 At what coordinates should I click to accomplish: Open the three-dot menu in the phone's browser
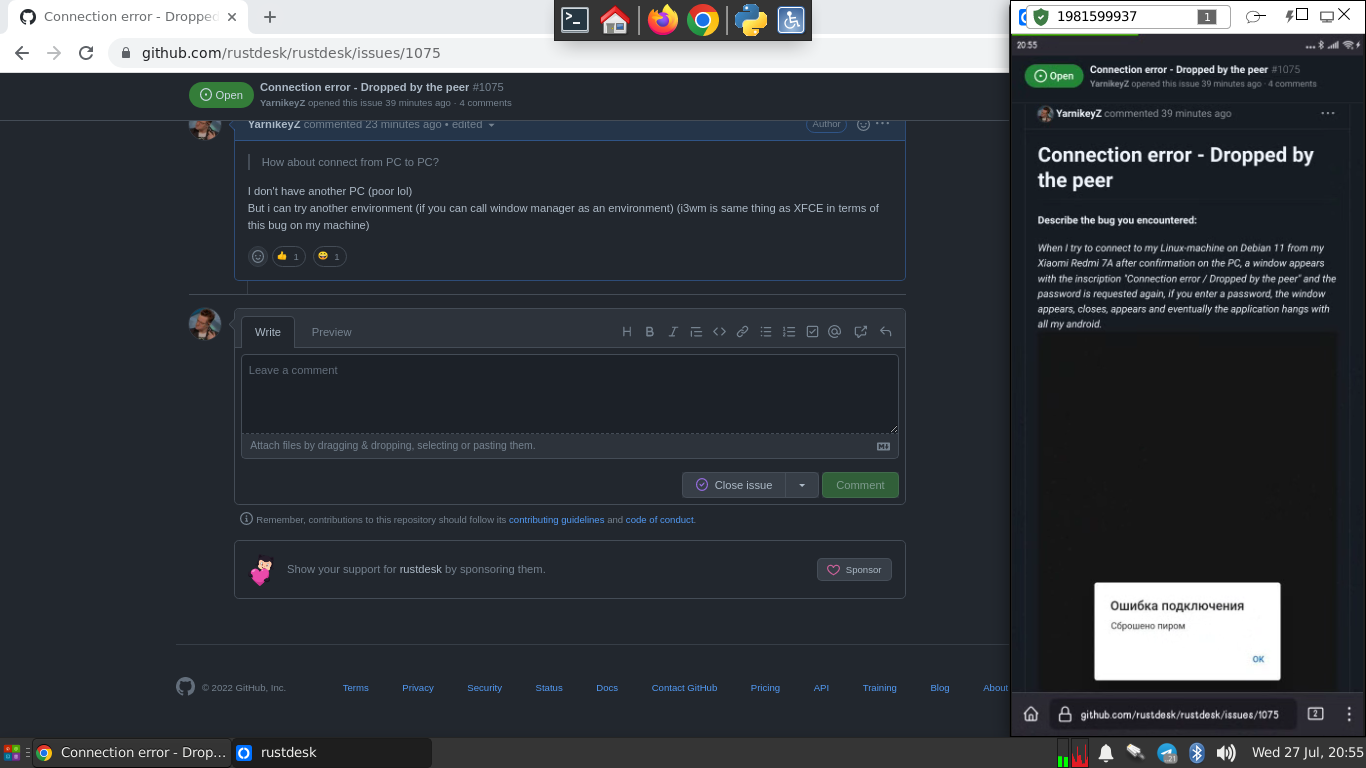1349,714
